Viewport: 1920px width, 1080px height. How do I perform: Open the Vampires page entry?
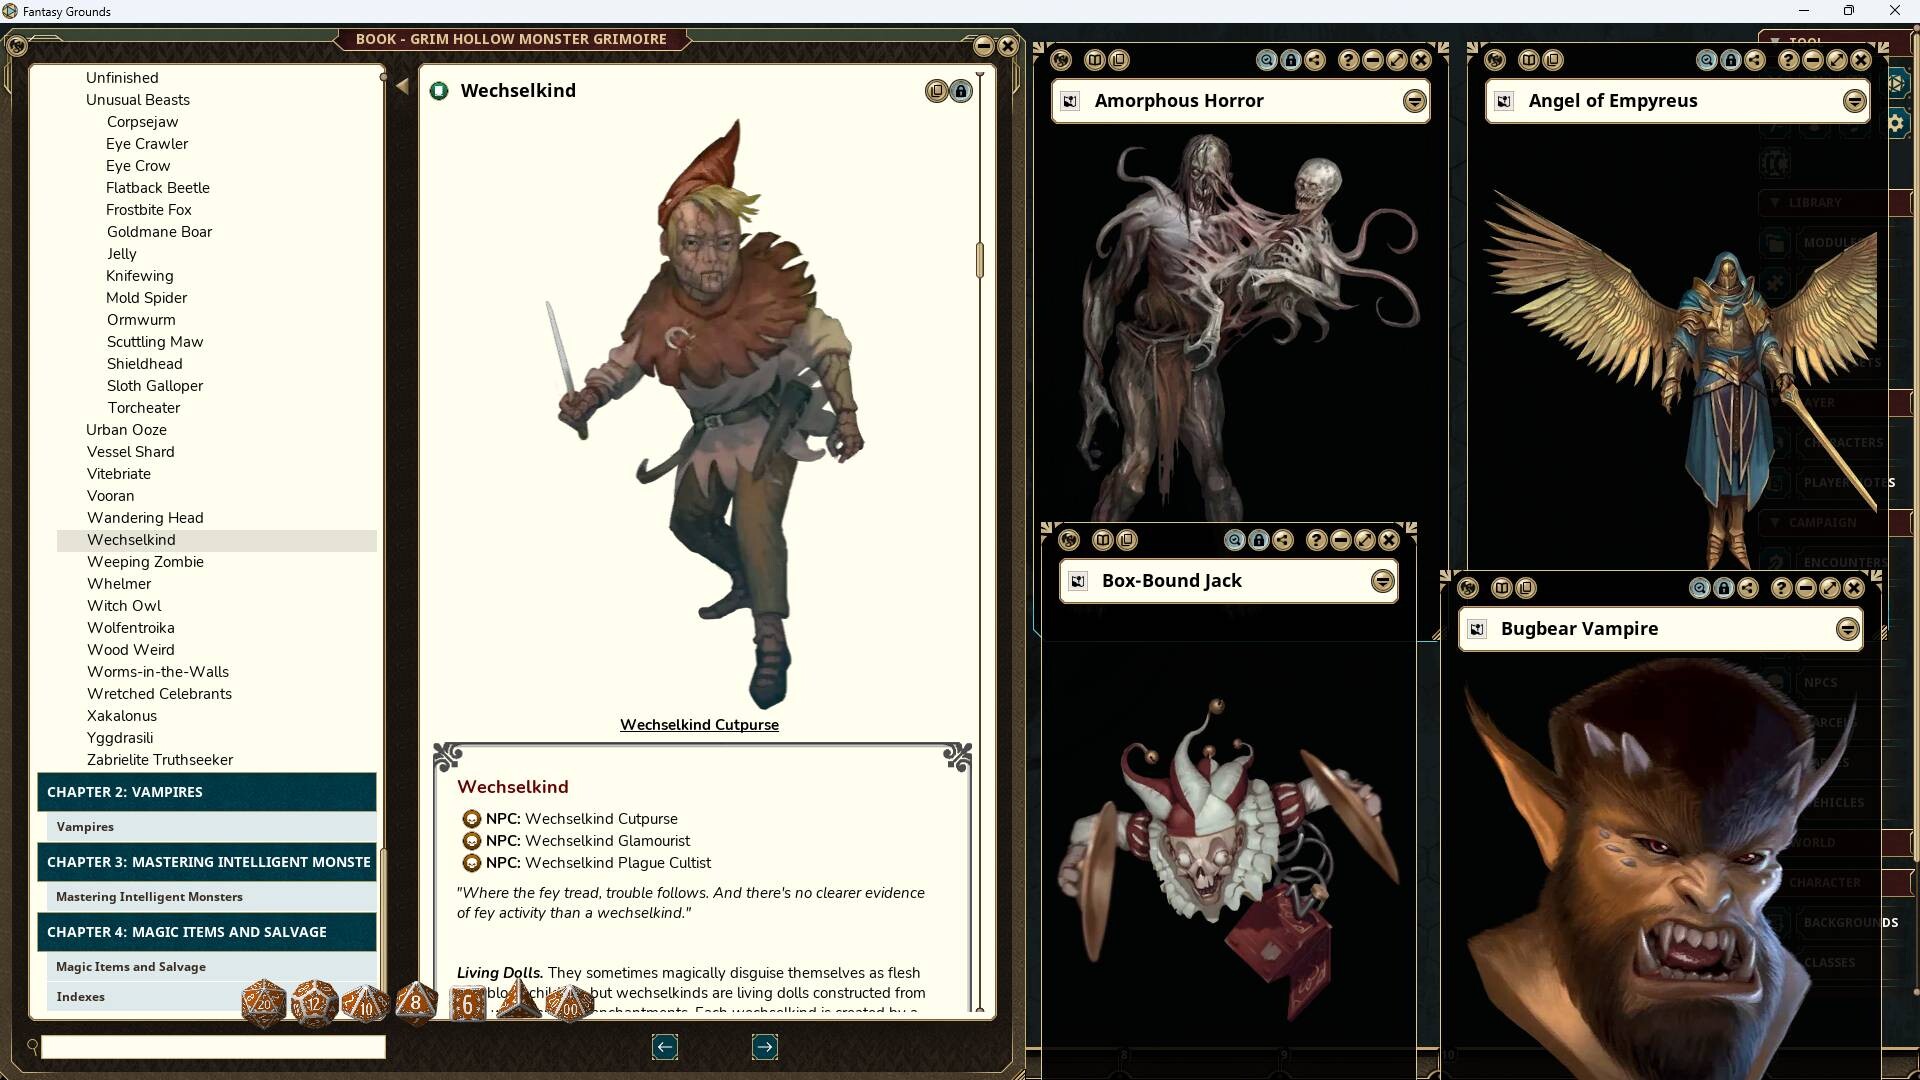coord(85,827)
